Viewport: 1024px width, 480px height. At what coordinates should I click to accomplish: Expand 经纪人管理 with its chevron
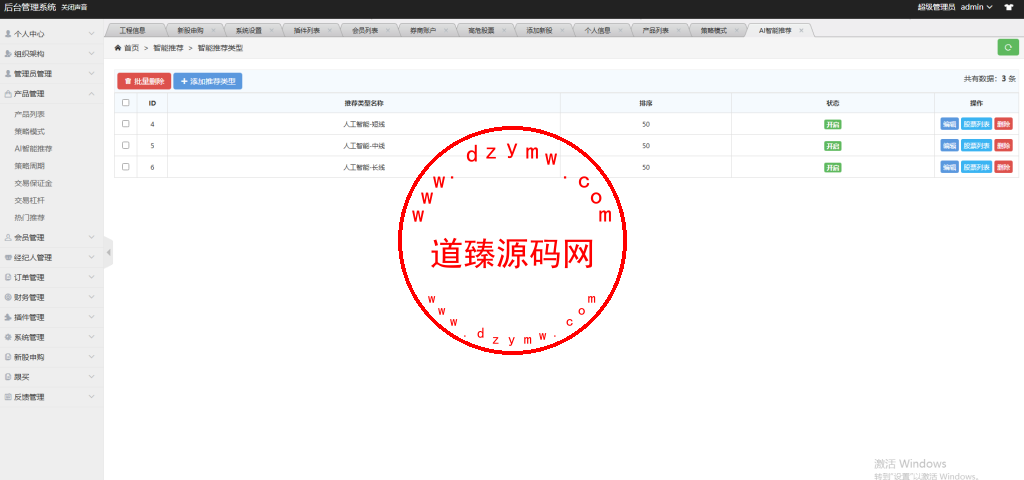[x=91, y=257]
